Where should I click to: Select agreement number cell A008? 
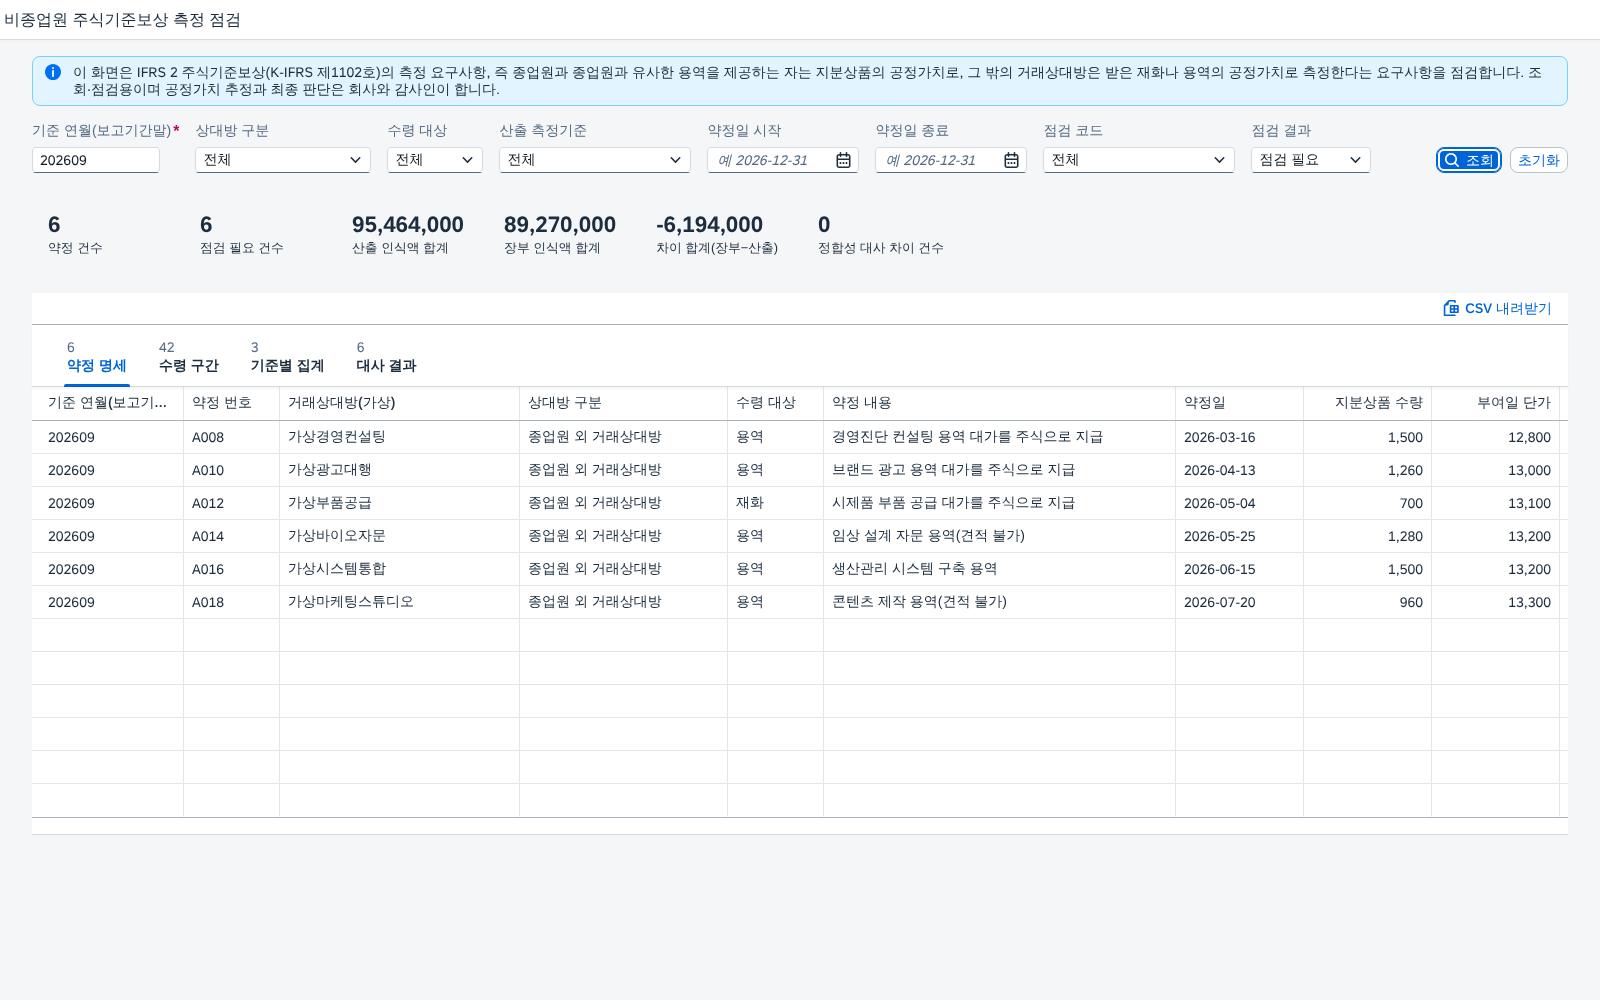(231, 437)
